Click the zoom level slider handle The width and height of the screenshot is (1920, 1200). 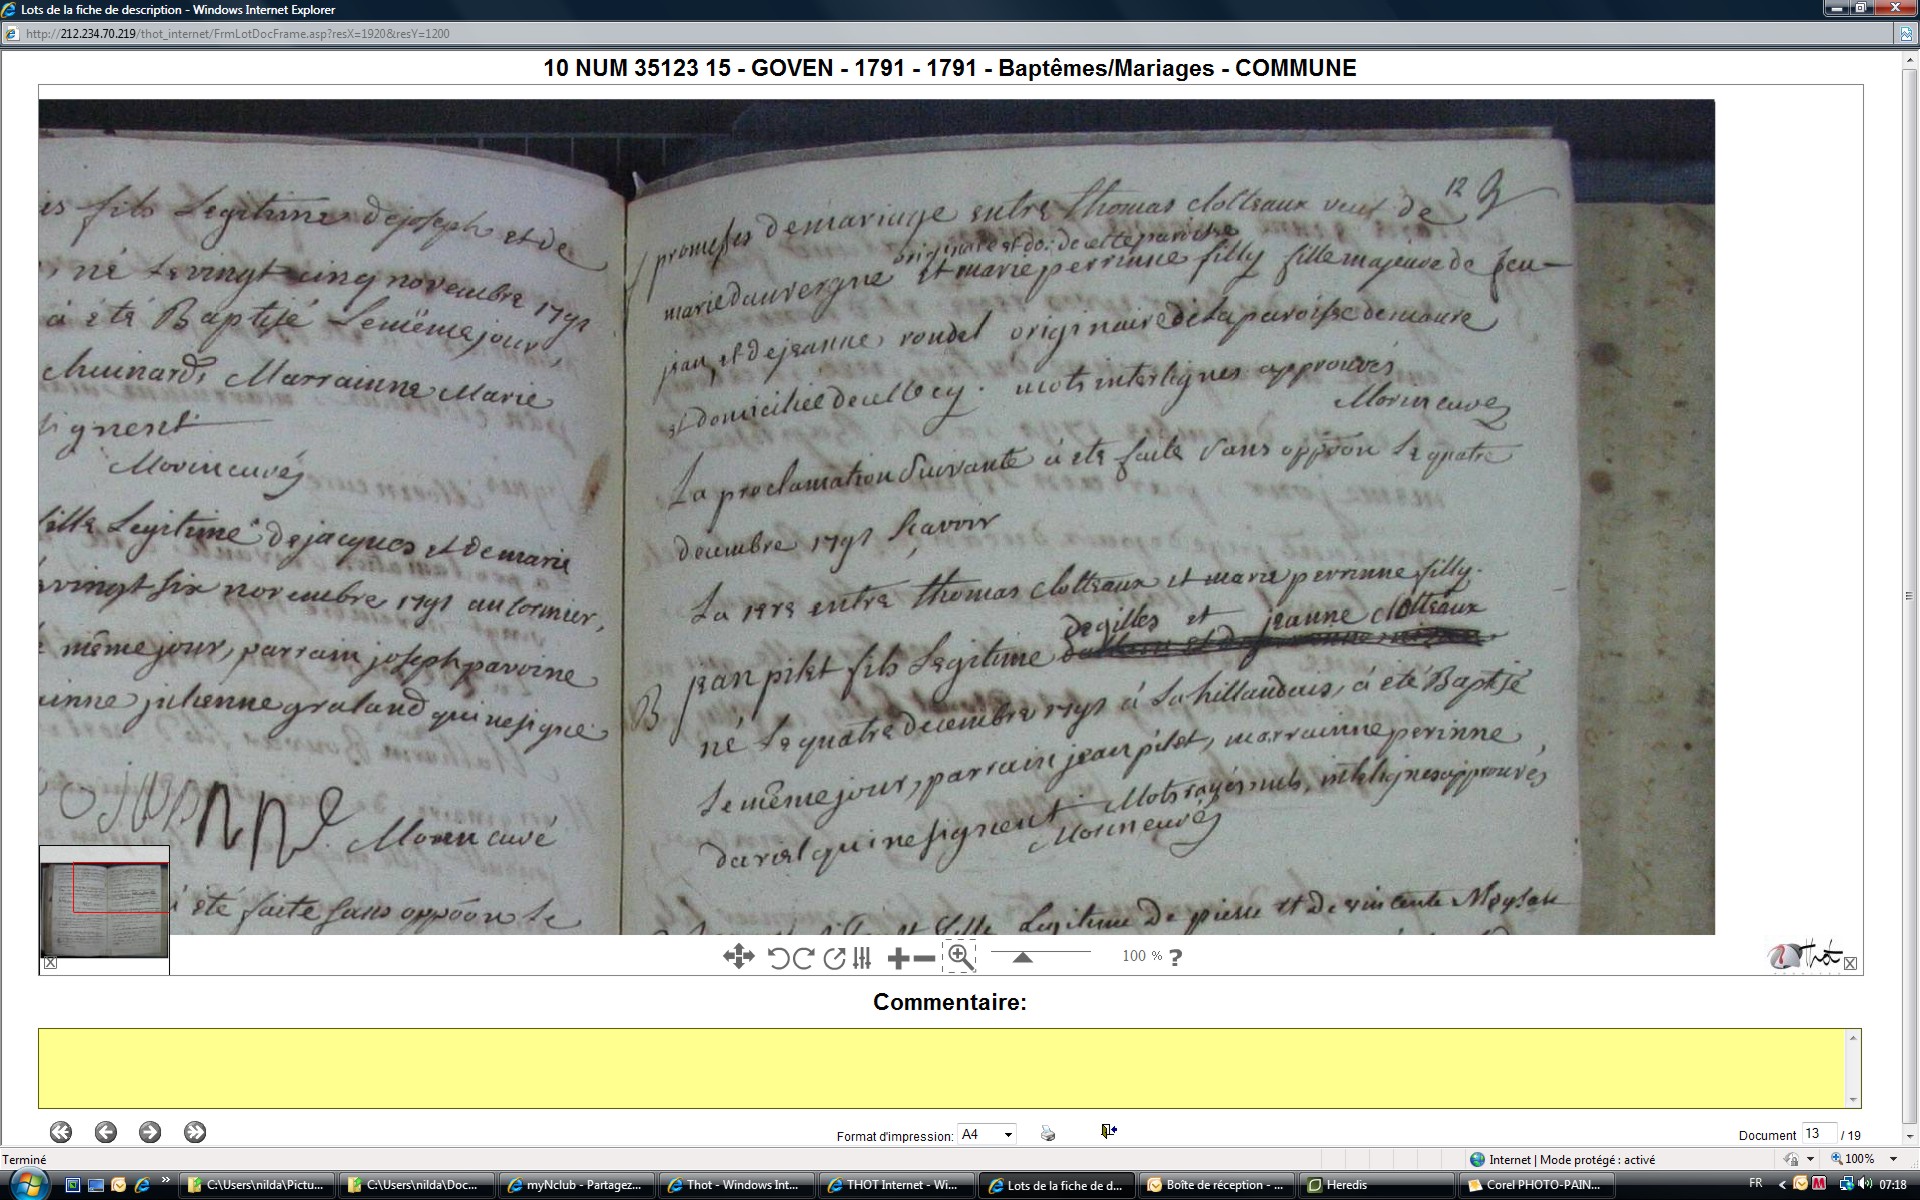[1022, 957]
